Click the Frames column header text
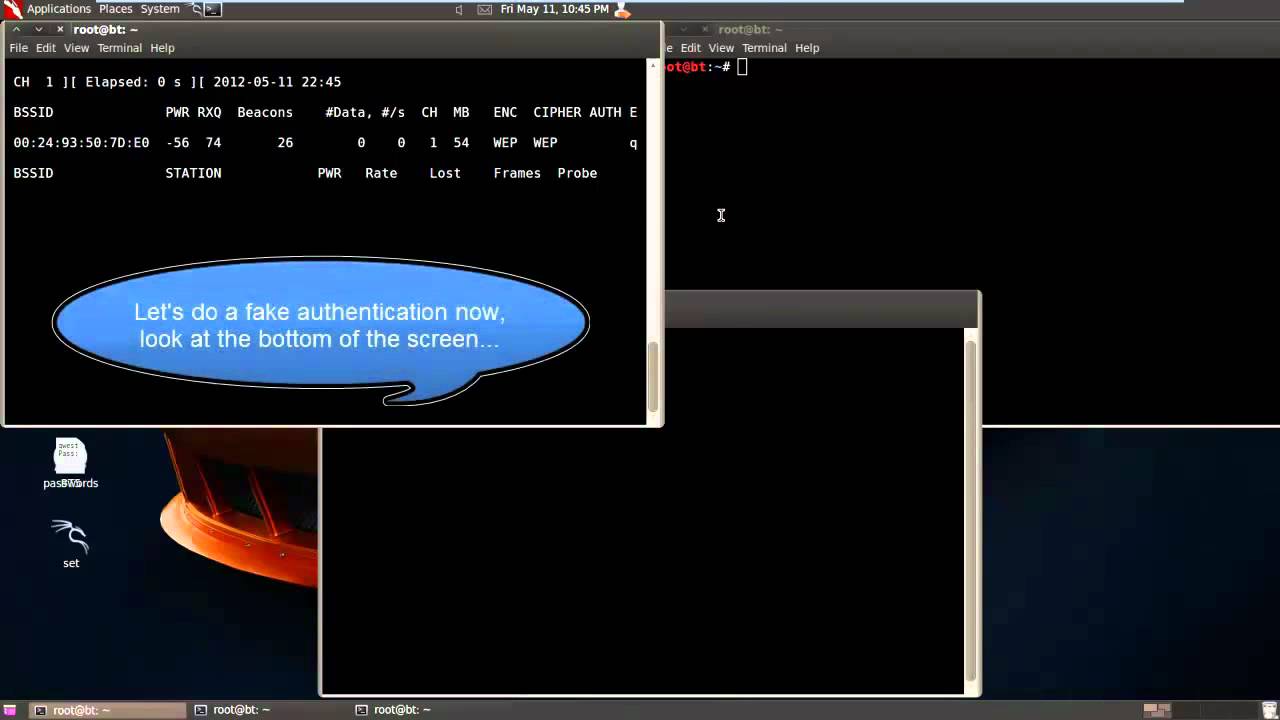This screenshot has width=1280, height=720. (517, 173)
